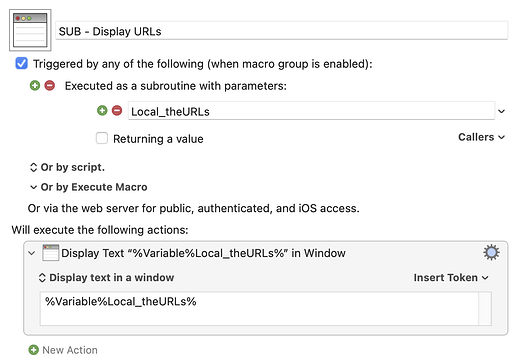Click the scrollbar of the display text field

[x=485, y=309]
